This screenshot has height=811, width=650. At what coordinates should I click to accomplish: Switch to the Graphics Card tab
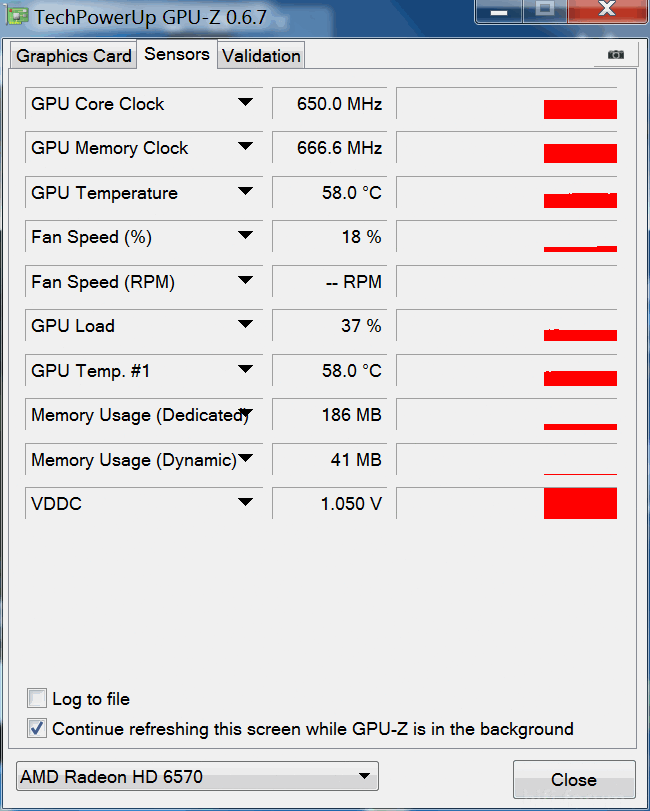pos(74,56)
